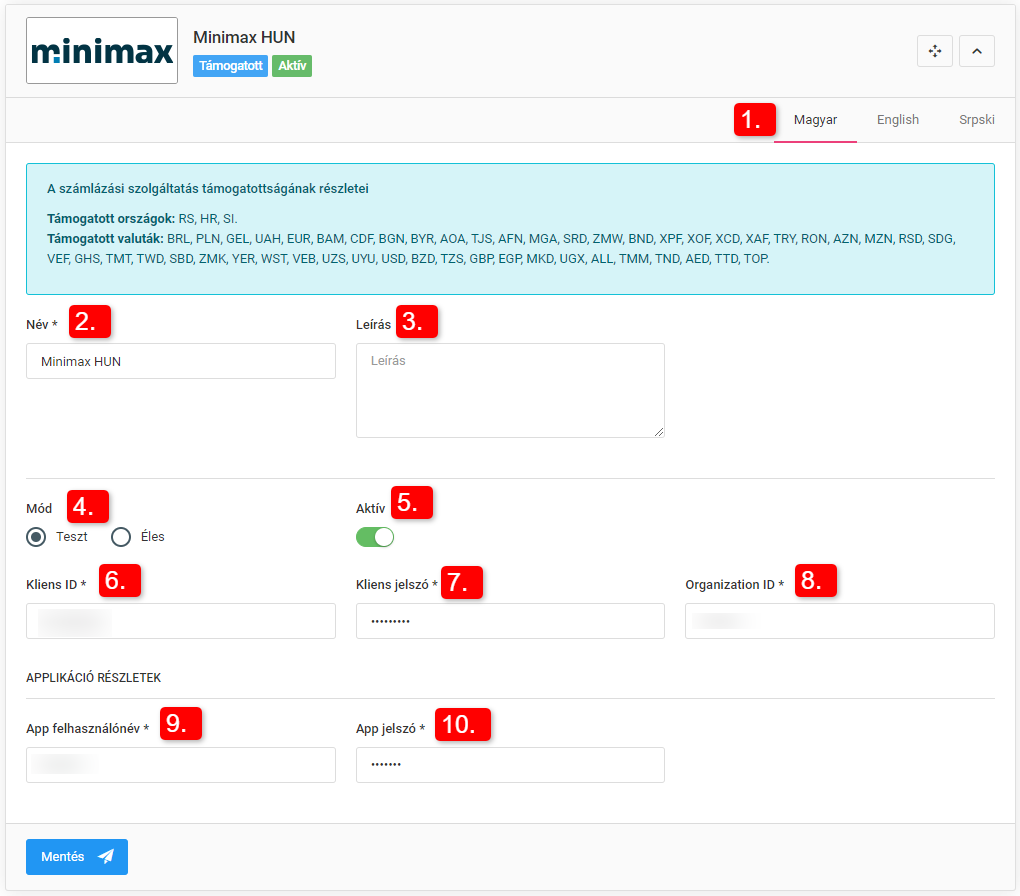Toggle the Aktív switch off
This screenshot has height=896, width=1020.
375,538
